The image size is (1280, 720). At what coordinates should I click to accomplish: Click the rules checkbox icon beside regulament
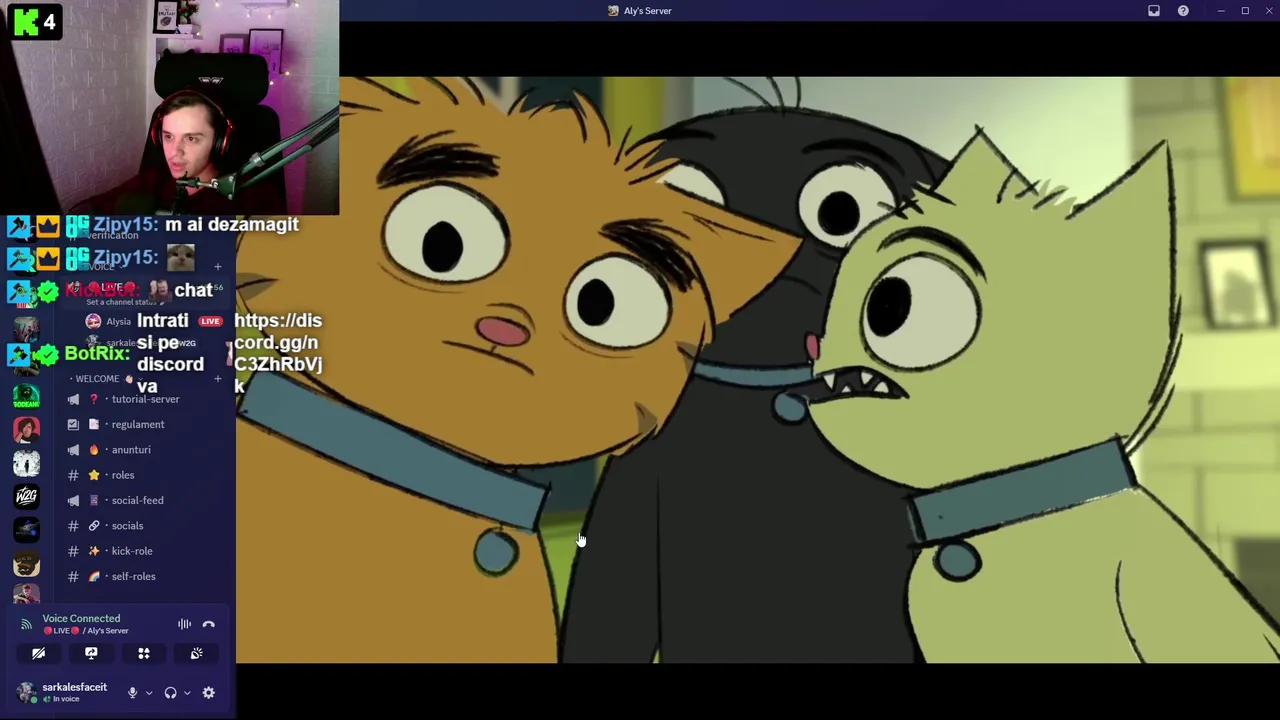point(73,424)
